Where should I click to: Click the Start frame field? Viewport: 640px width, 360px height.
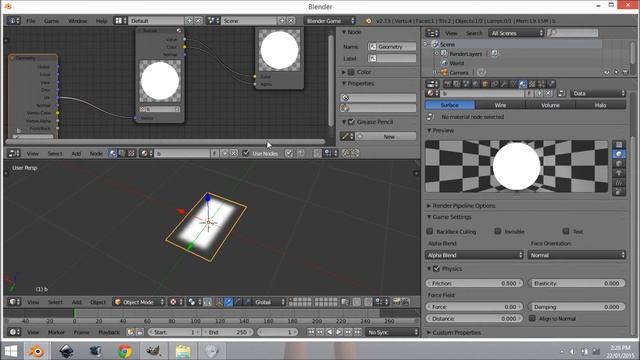174,332
